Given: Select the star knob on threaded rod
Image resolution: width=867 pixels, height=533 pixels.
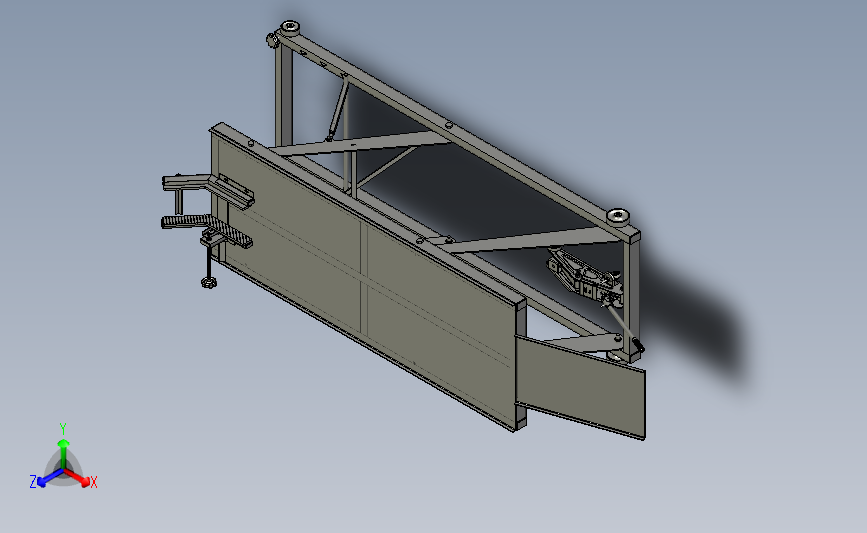Looking at the screenshot, I should pyautogui.click(x=208, y=283).
